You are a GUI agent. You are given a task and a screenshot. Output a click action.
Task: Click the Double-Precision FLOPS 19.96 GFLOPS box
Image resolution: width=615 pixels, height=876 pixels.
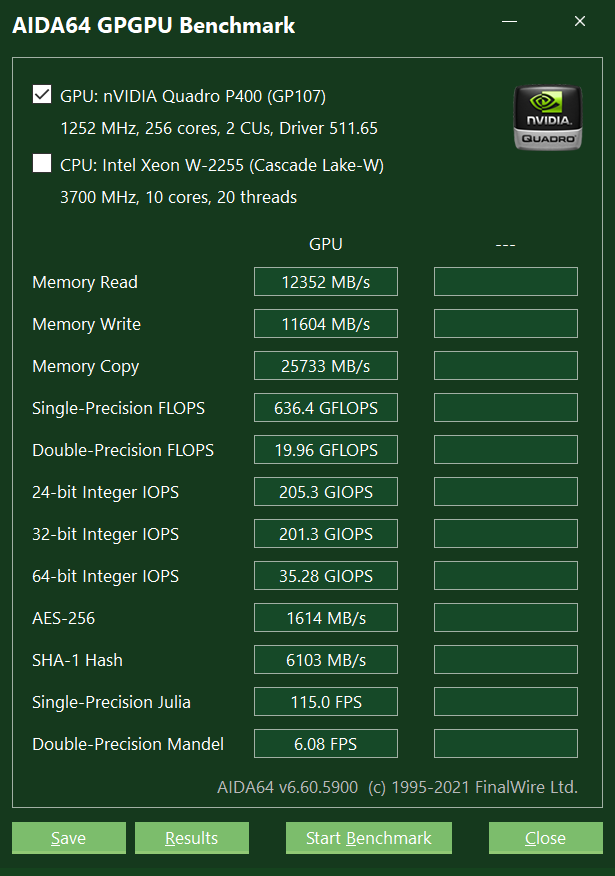click(x=326, y=449)
